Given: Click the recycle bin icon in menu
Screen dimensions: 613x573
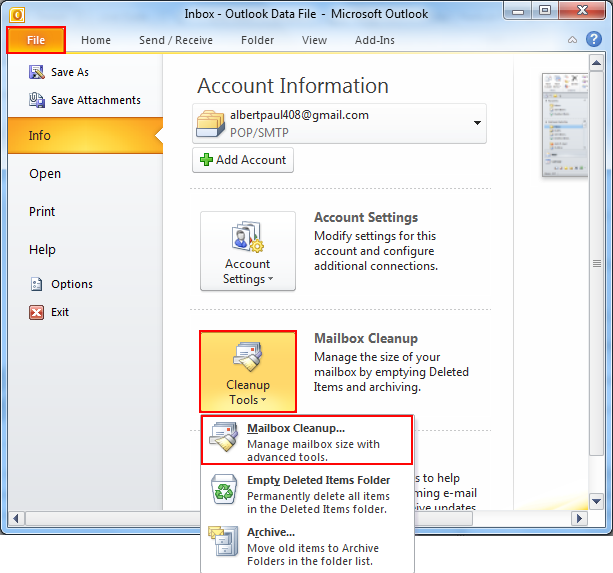Looking at the screenshot, I should [224, 489].
